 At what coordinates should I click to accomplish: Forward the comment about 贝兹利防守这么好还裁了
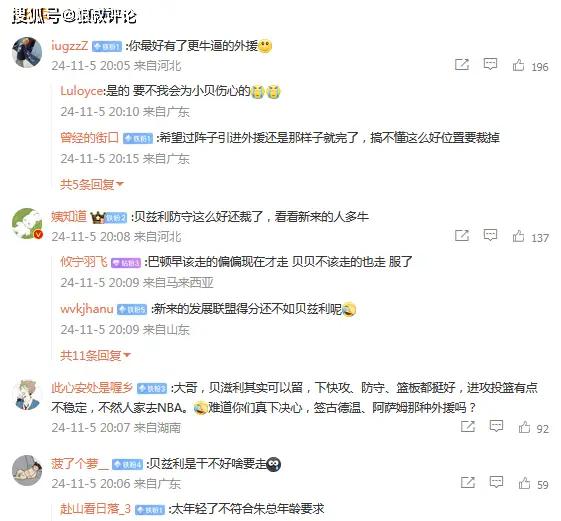(462, 235)
